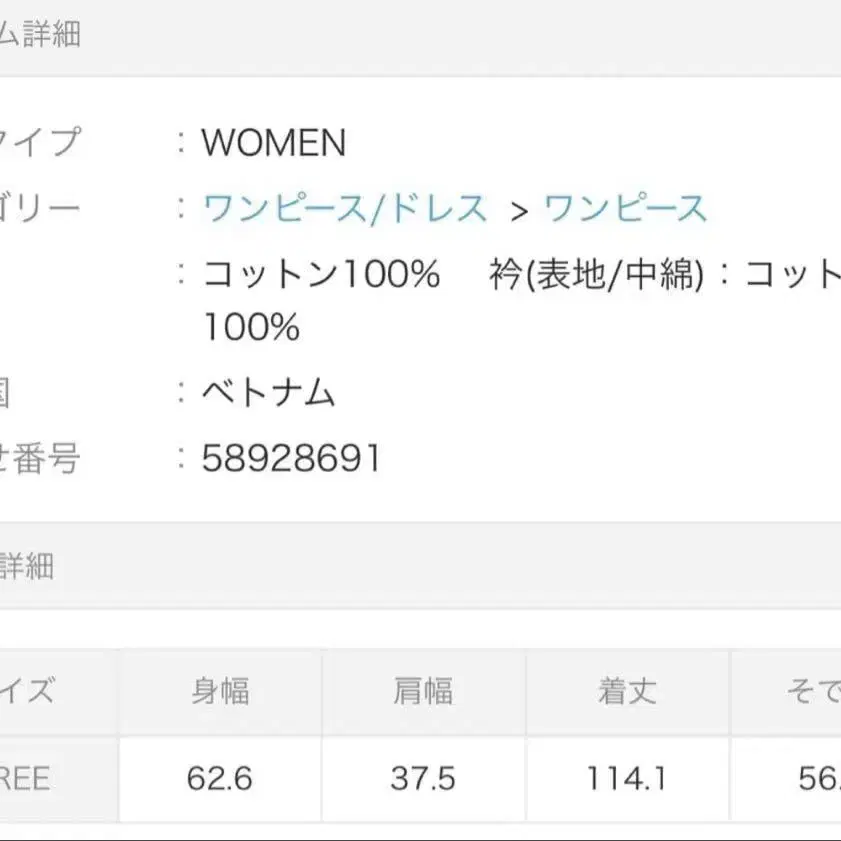
Task: Select the 62.6 body width cell
Action: pyautogui.click(x=220, y=779)
